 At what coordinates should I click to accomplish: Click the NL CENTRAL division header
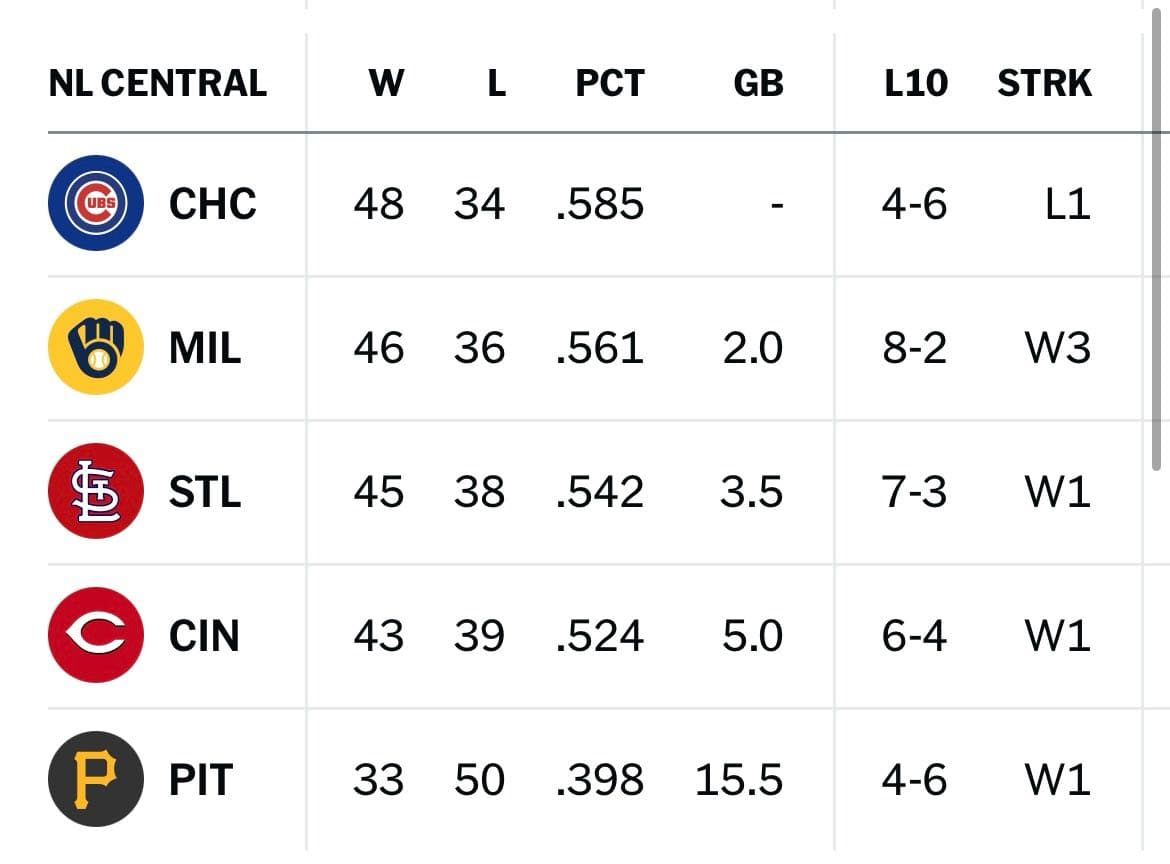[x=157, y=83]
